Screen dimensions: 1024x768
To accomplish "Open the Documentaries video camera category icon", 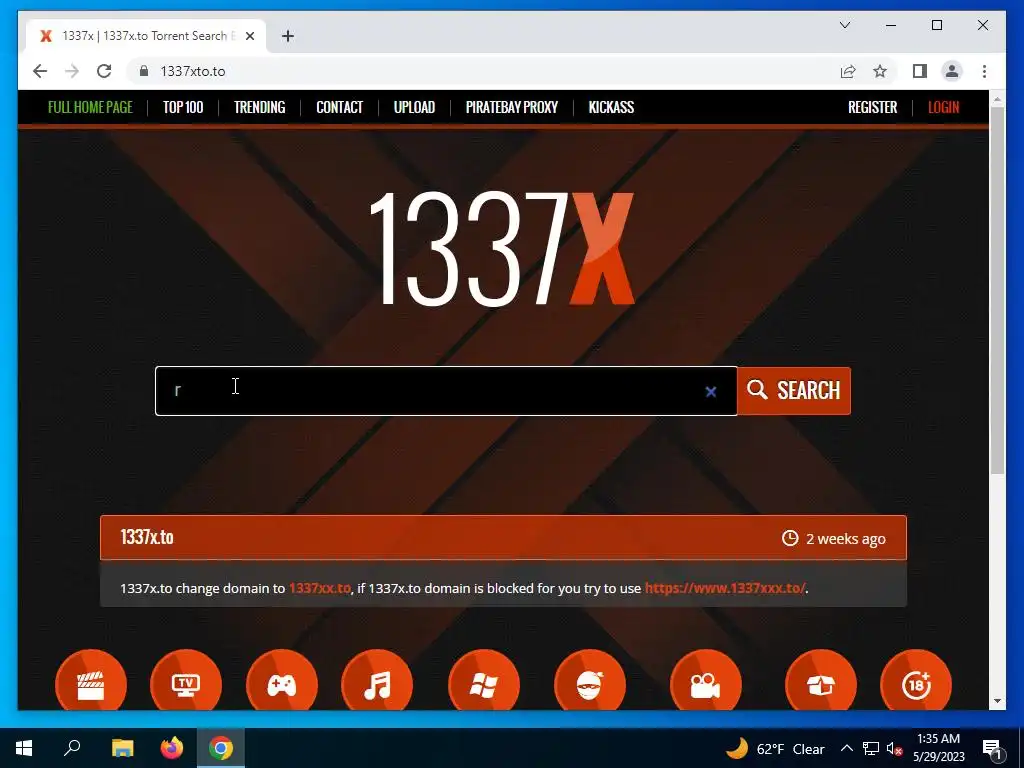I will (x=706, y=680).
